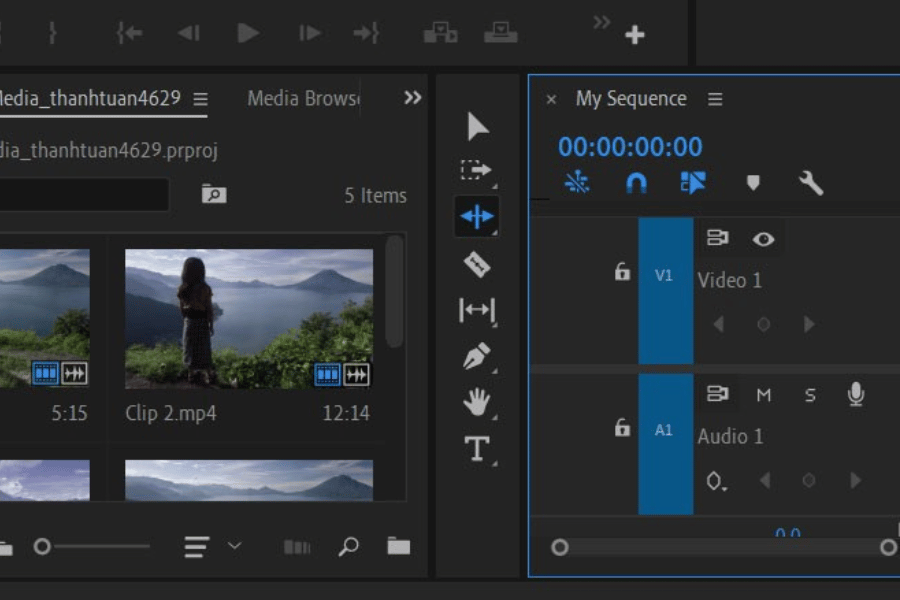
Task: Select the Razor tool
Action: click(477, 264)
